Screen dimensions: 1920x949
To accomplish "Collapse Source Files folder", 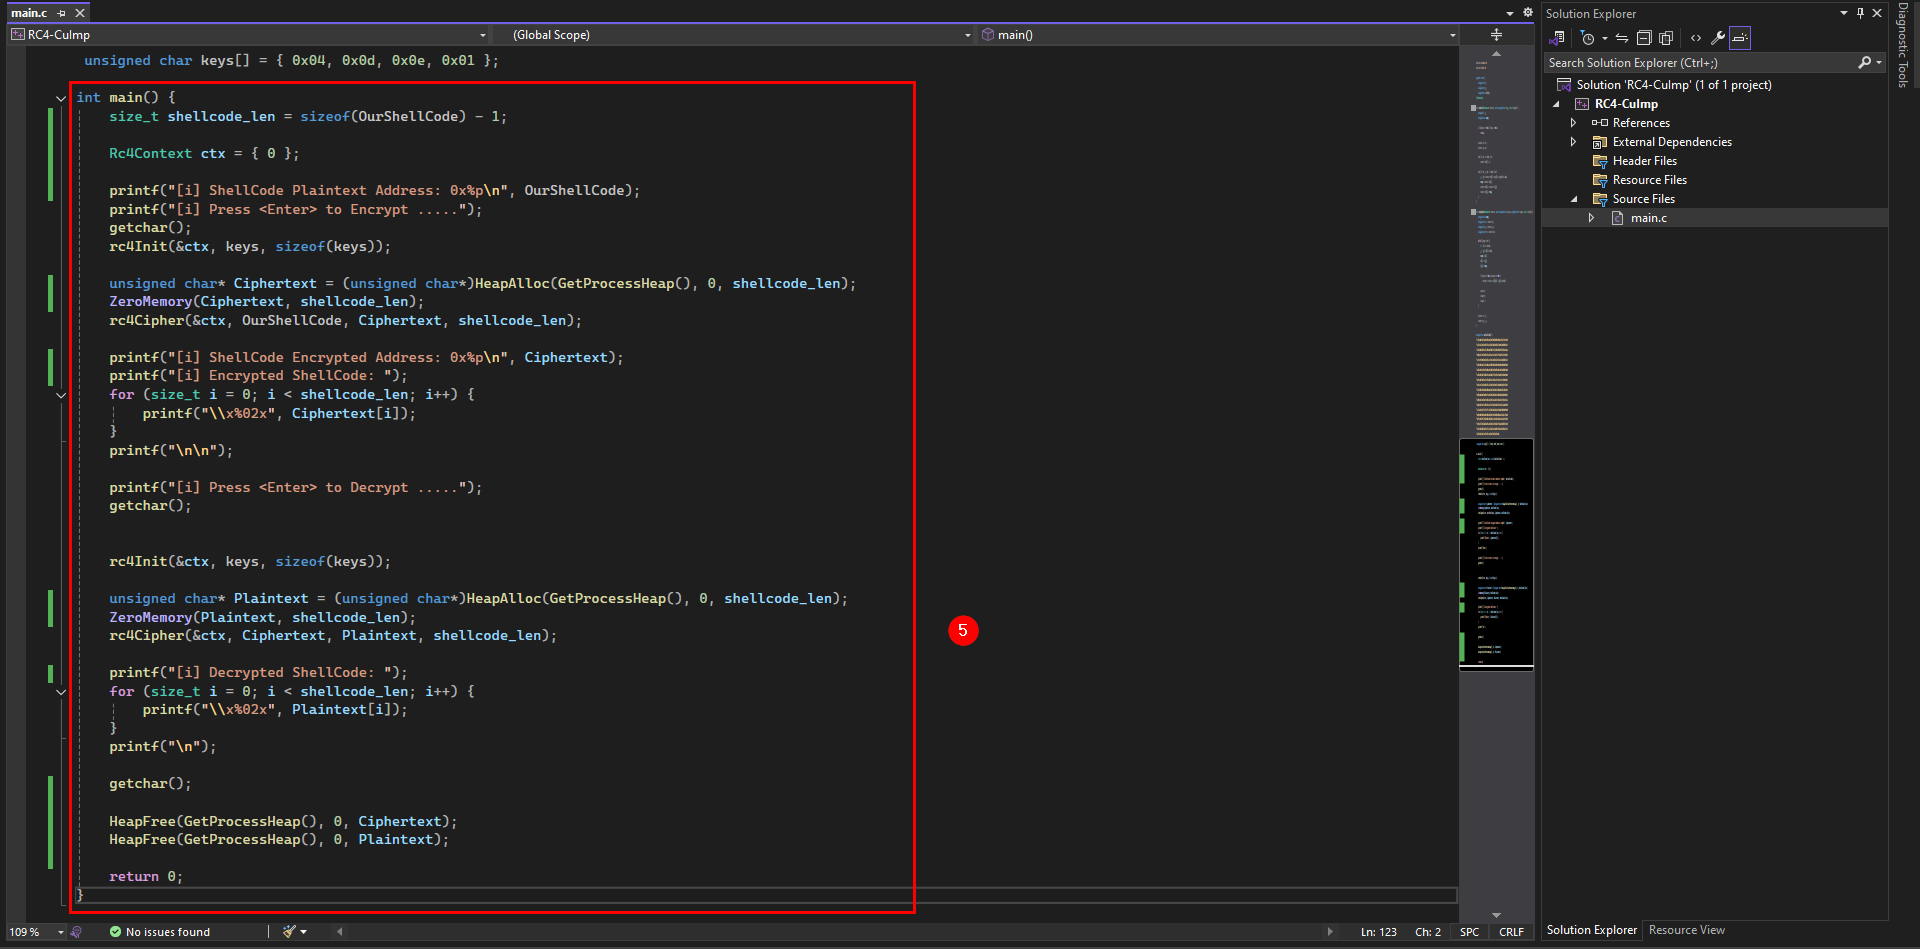I will 1574,199.
